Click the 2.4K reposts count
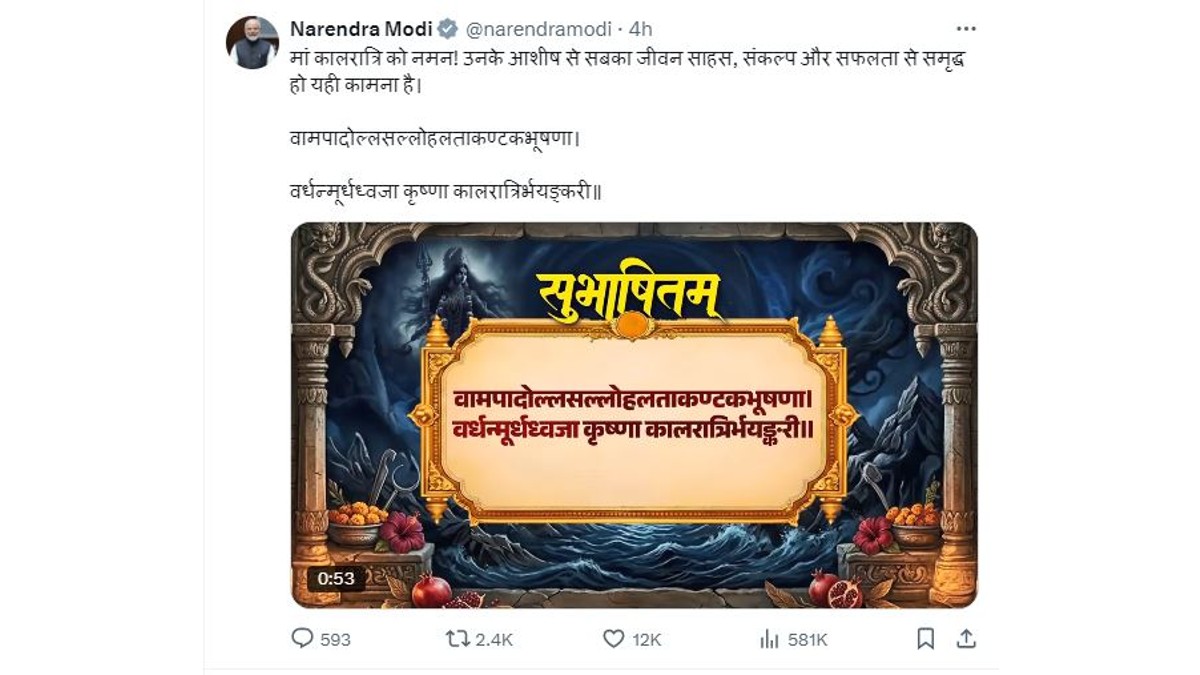 [493, 639]
